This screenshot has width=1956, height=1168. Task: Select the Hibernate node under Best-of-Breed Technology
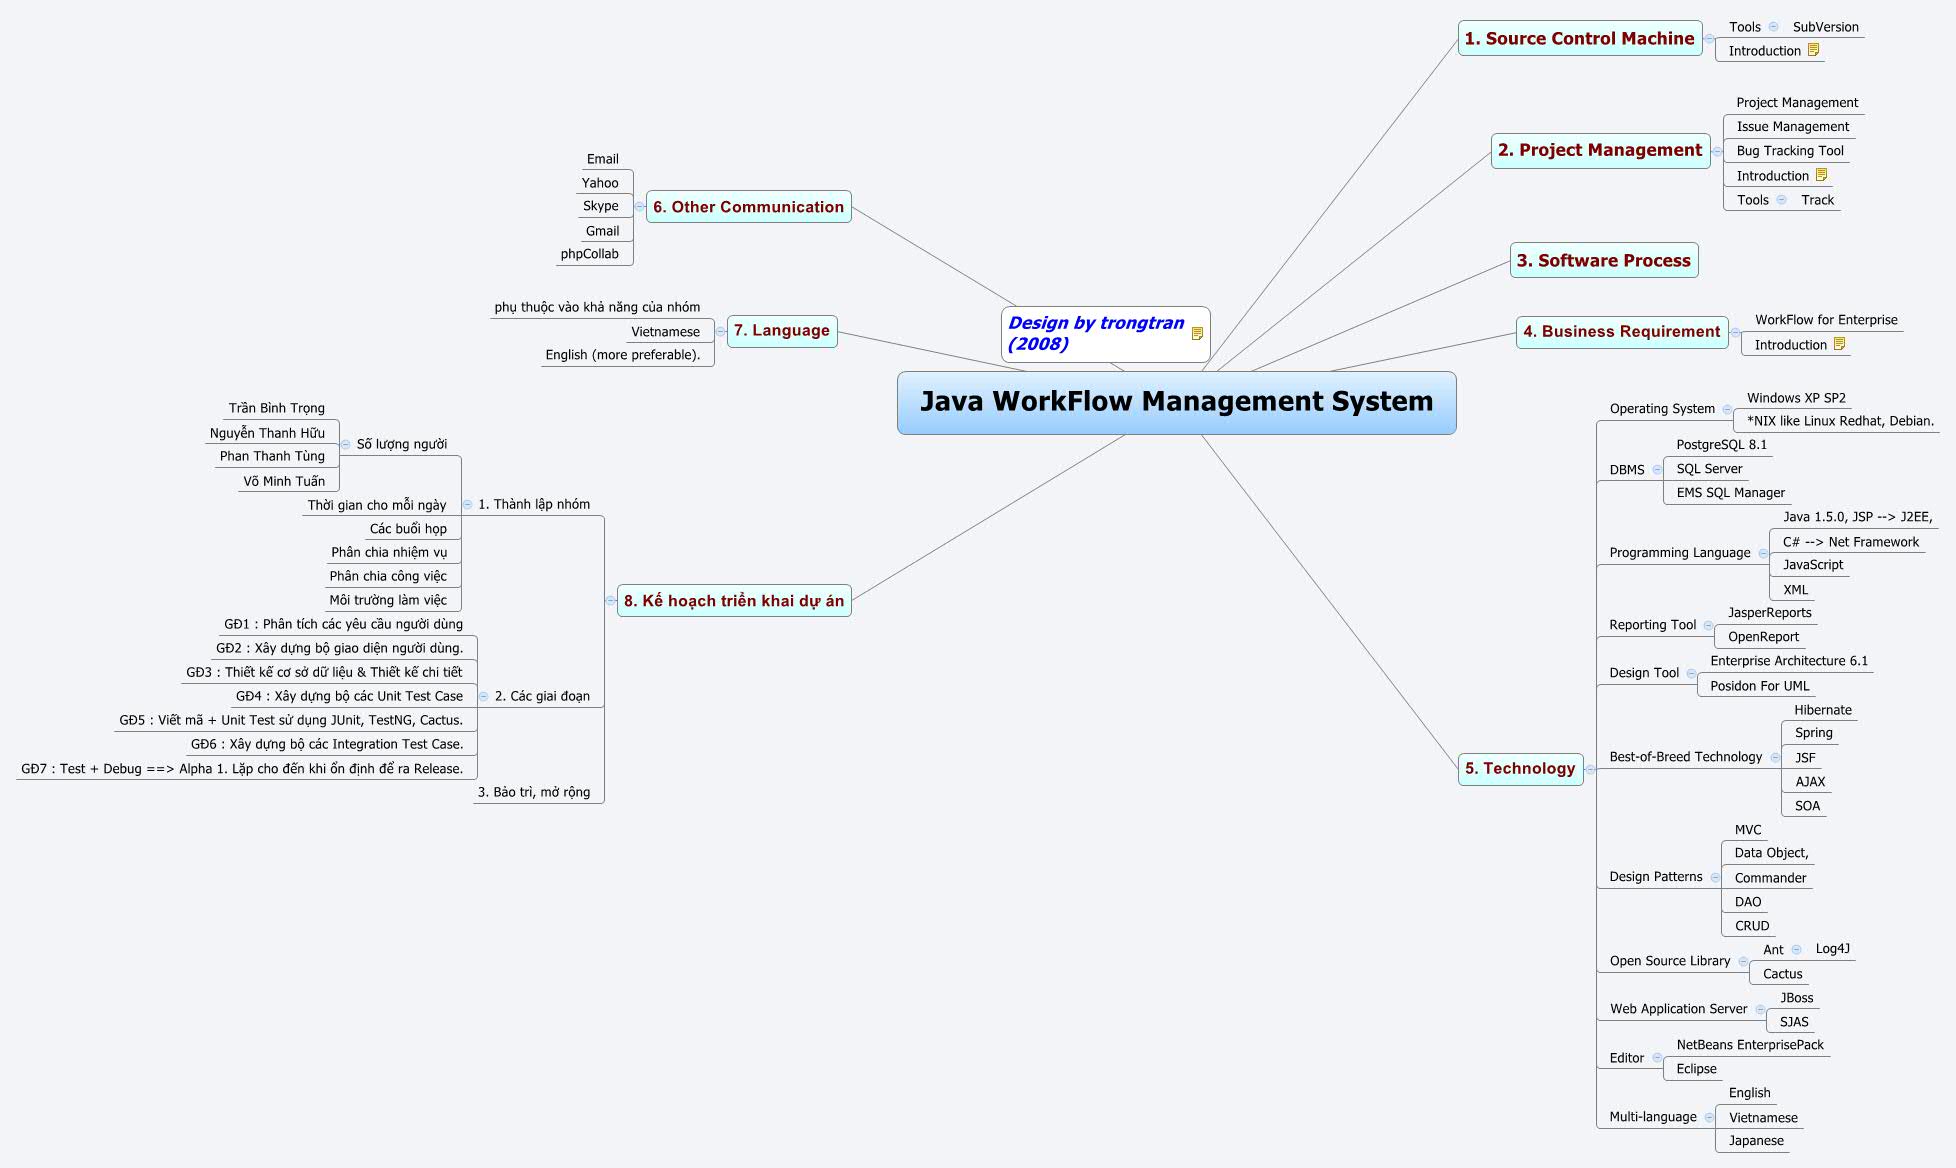(x=1822, y=709)
